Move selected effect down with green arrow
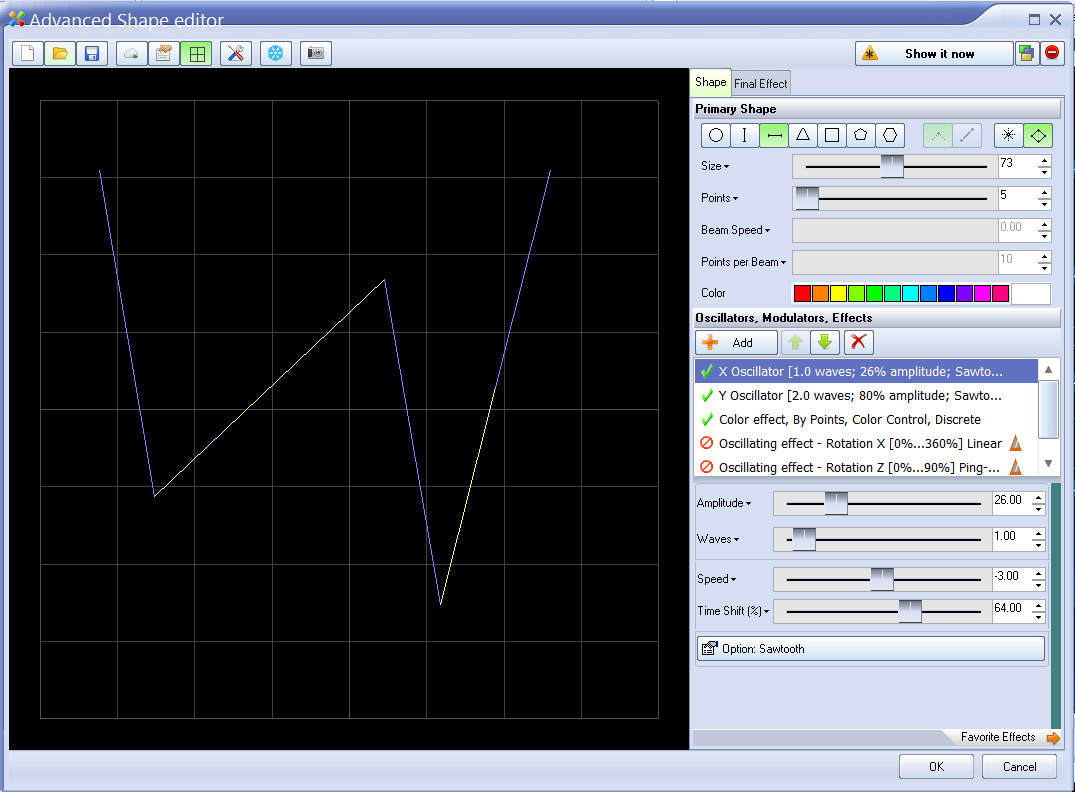1075x792 pixels. tap(824, 342)
